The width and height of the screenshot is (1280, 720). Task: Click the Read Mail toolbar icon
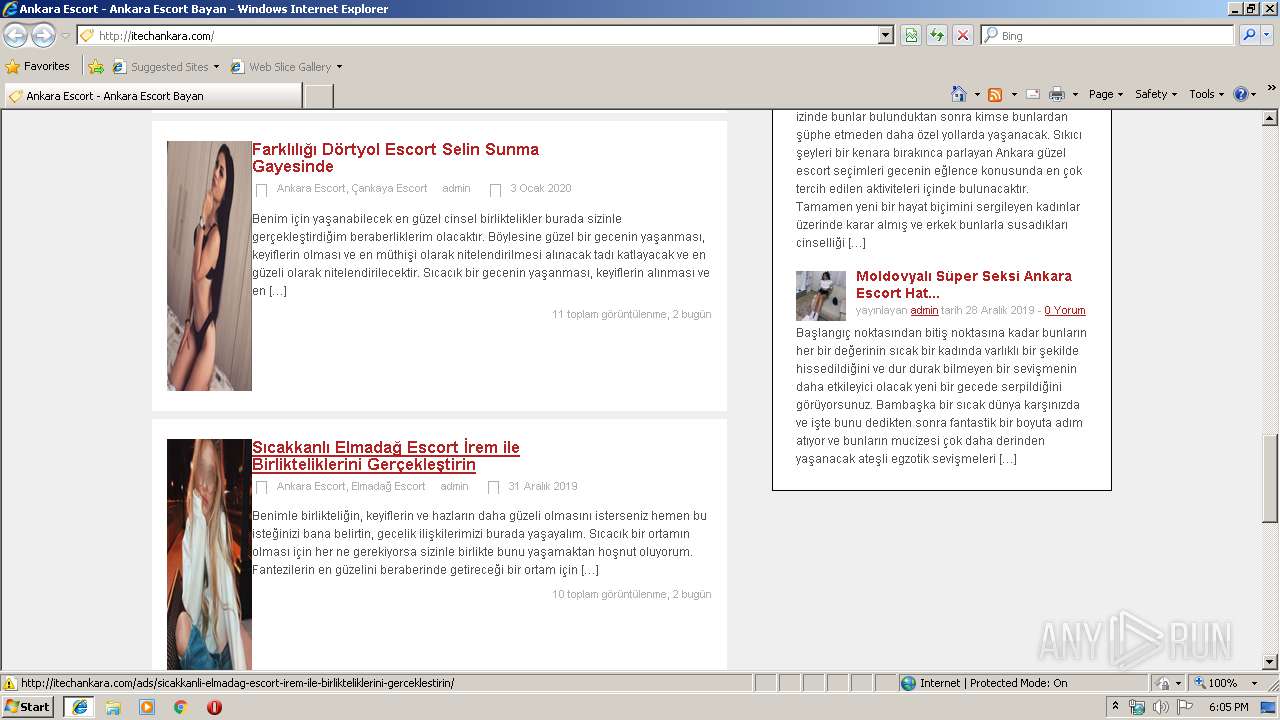click(x=1033, y=94)
